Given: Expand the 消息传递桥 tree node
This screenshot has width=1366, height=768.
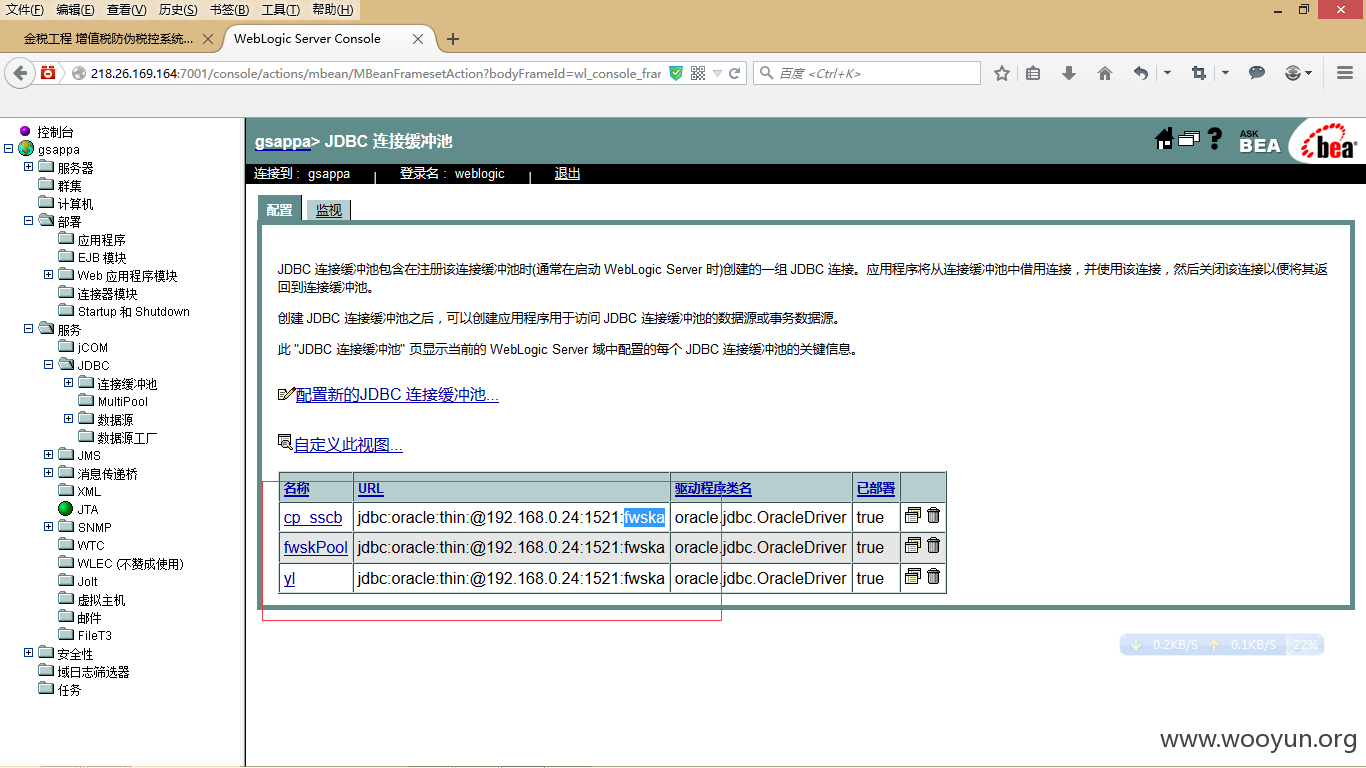Looking at the screenshot, I should pos(48,473).
